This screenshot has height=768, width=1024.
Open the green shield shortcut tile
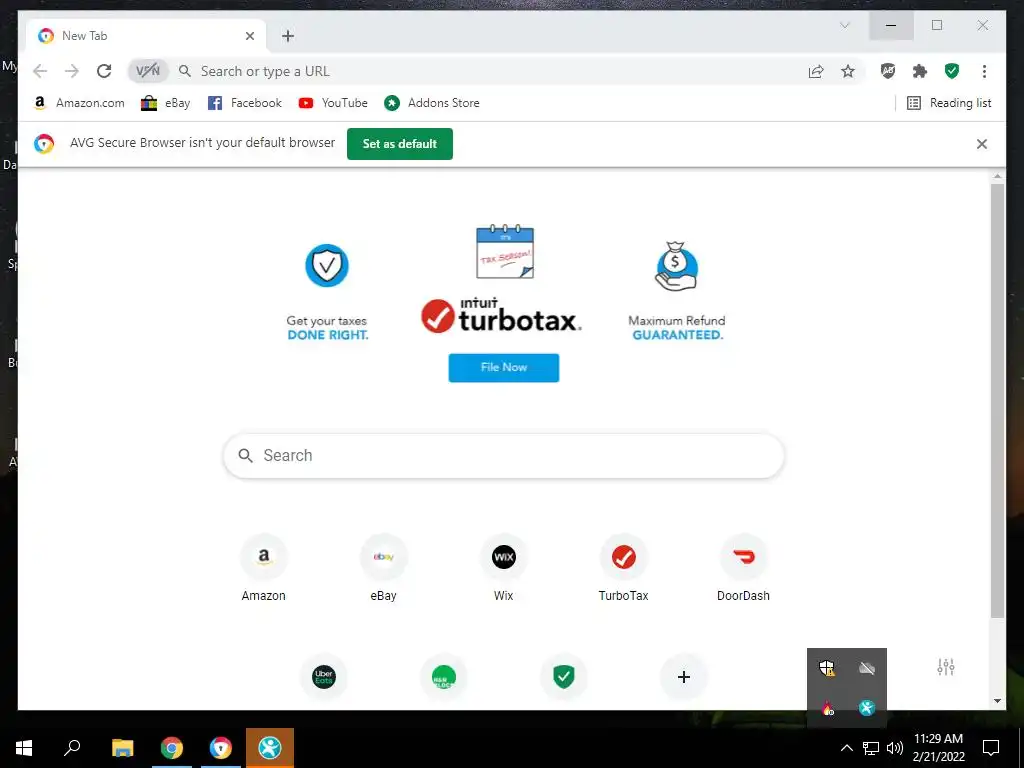click(x=564, y=677)
